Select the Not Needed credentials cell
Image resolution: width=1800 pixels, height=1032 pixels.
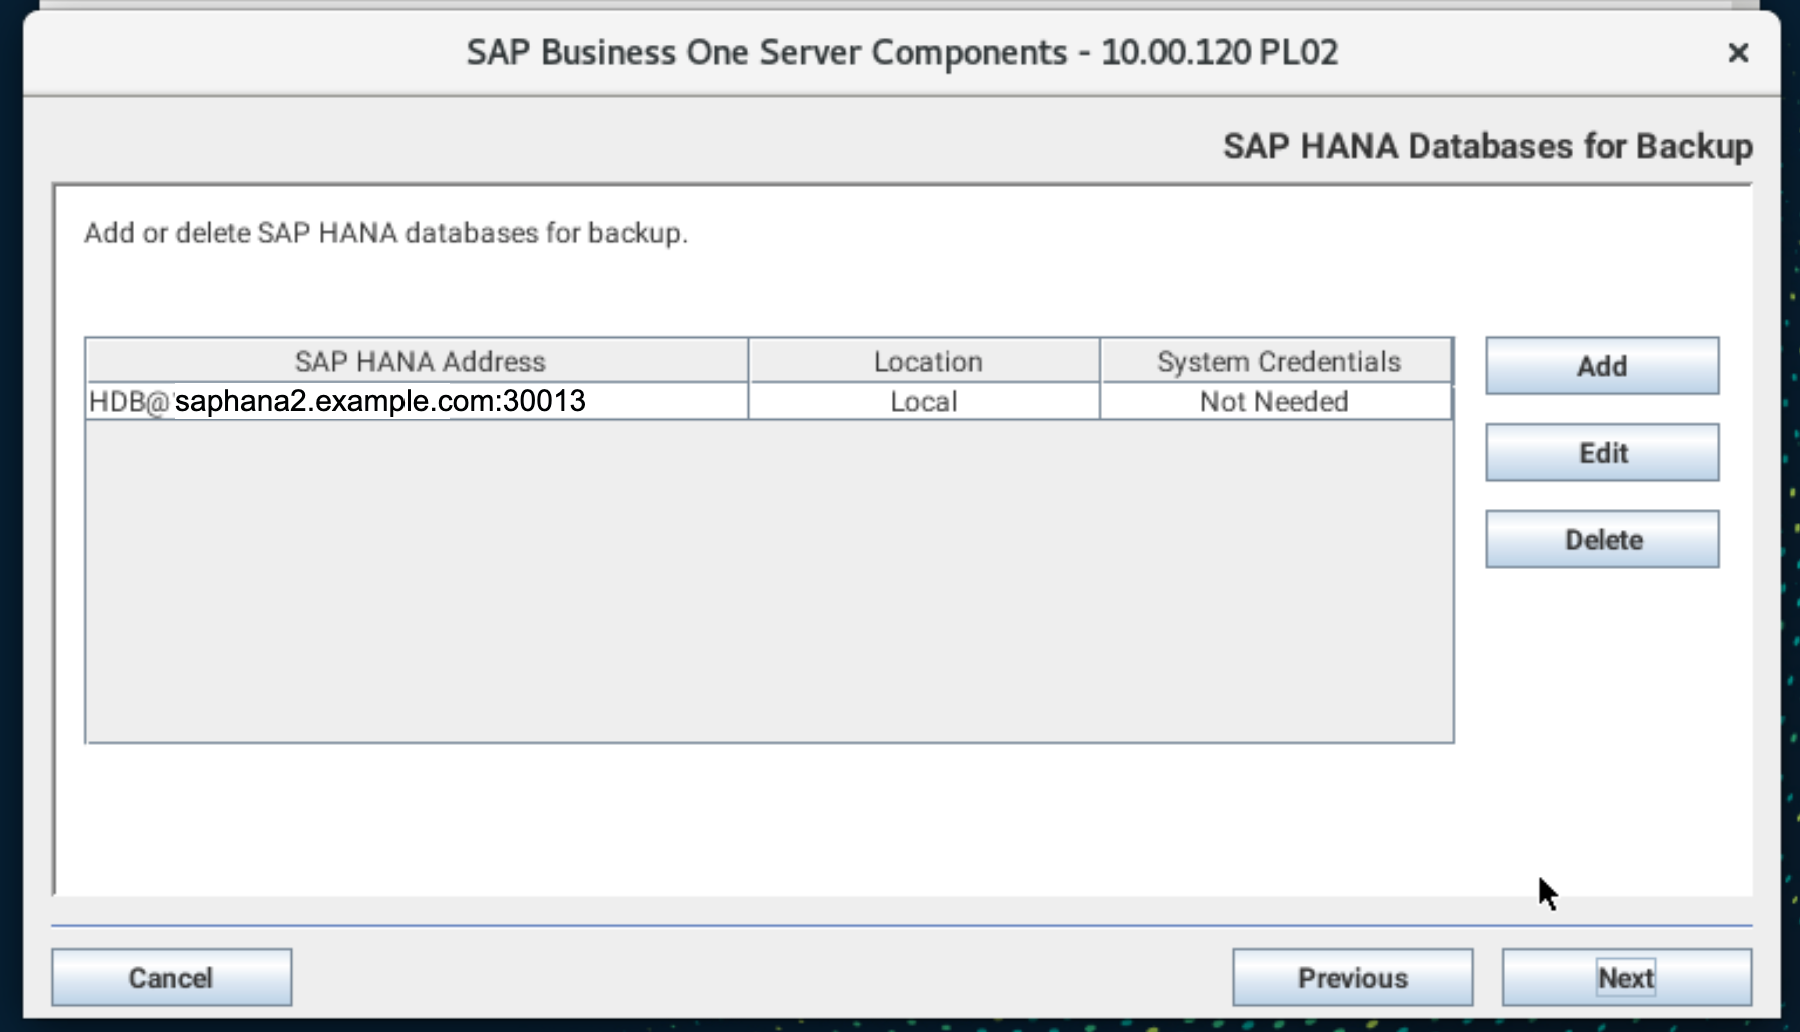(x=1275, y=401)
